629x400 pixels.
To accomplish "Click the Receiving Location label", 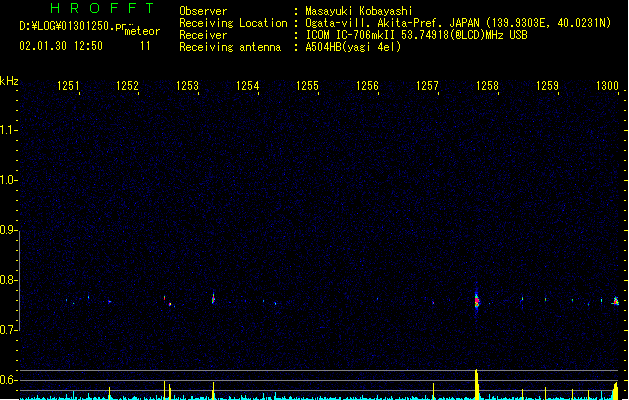I will point(233,23).
